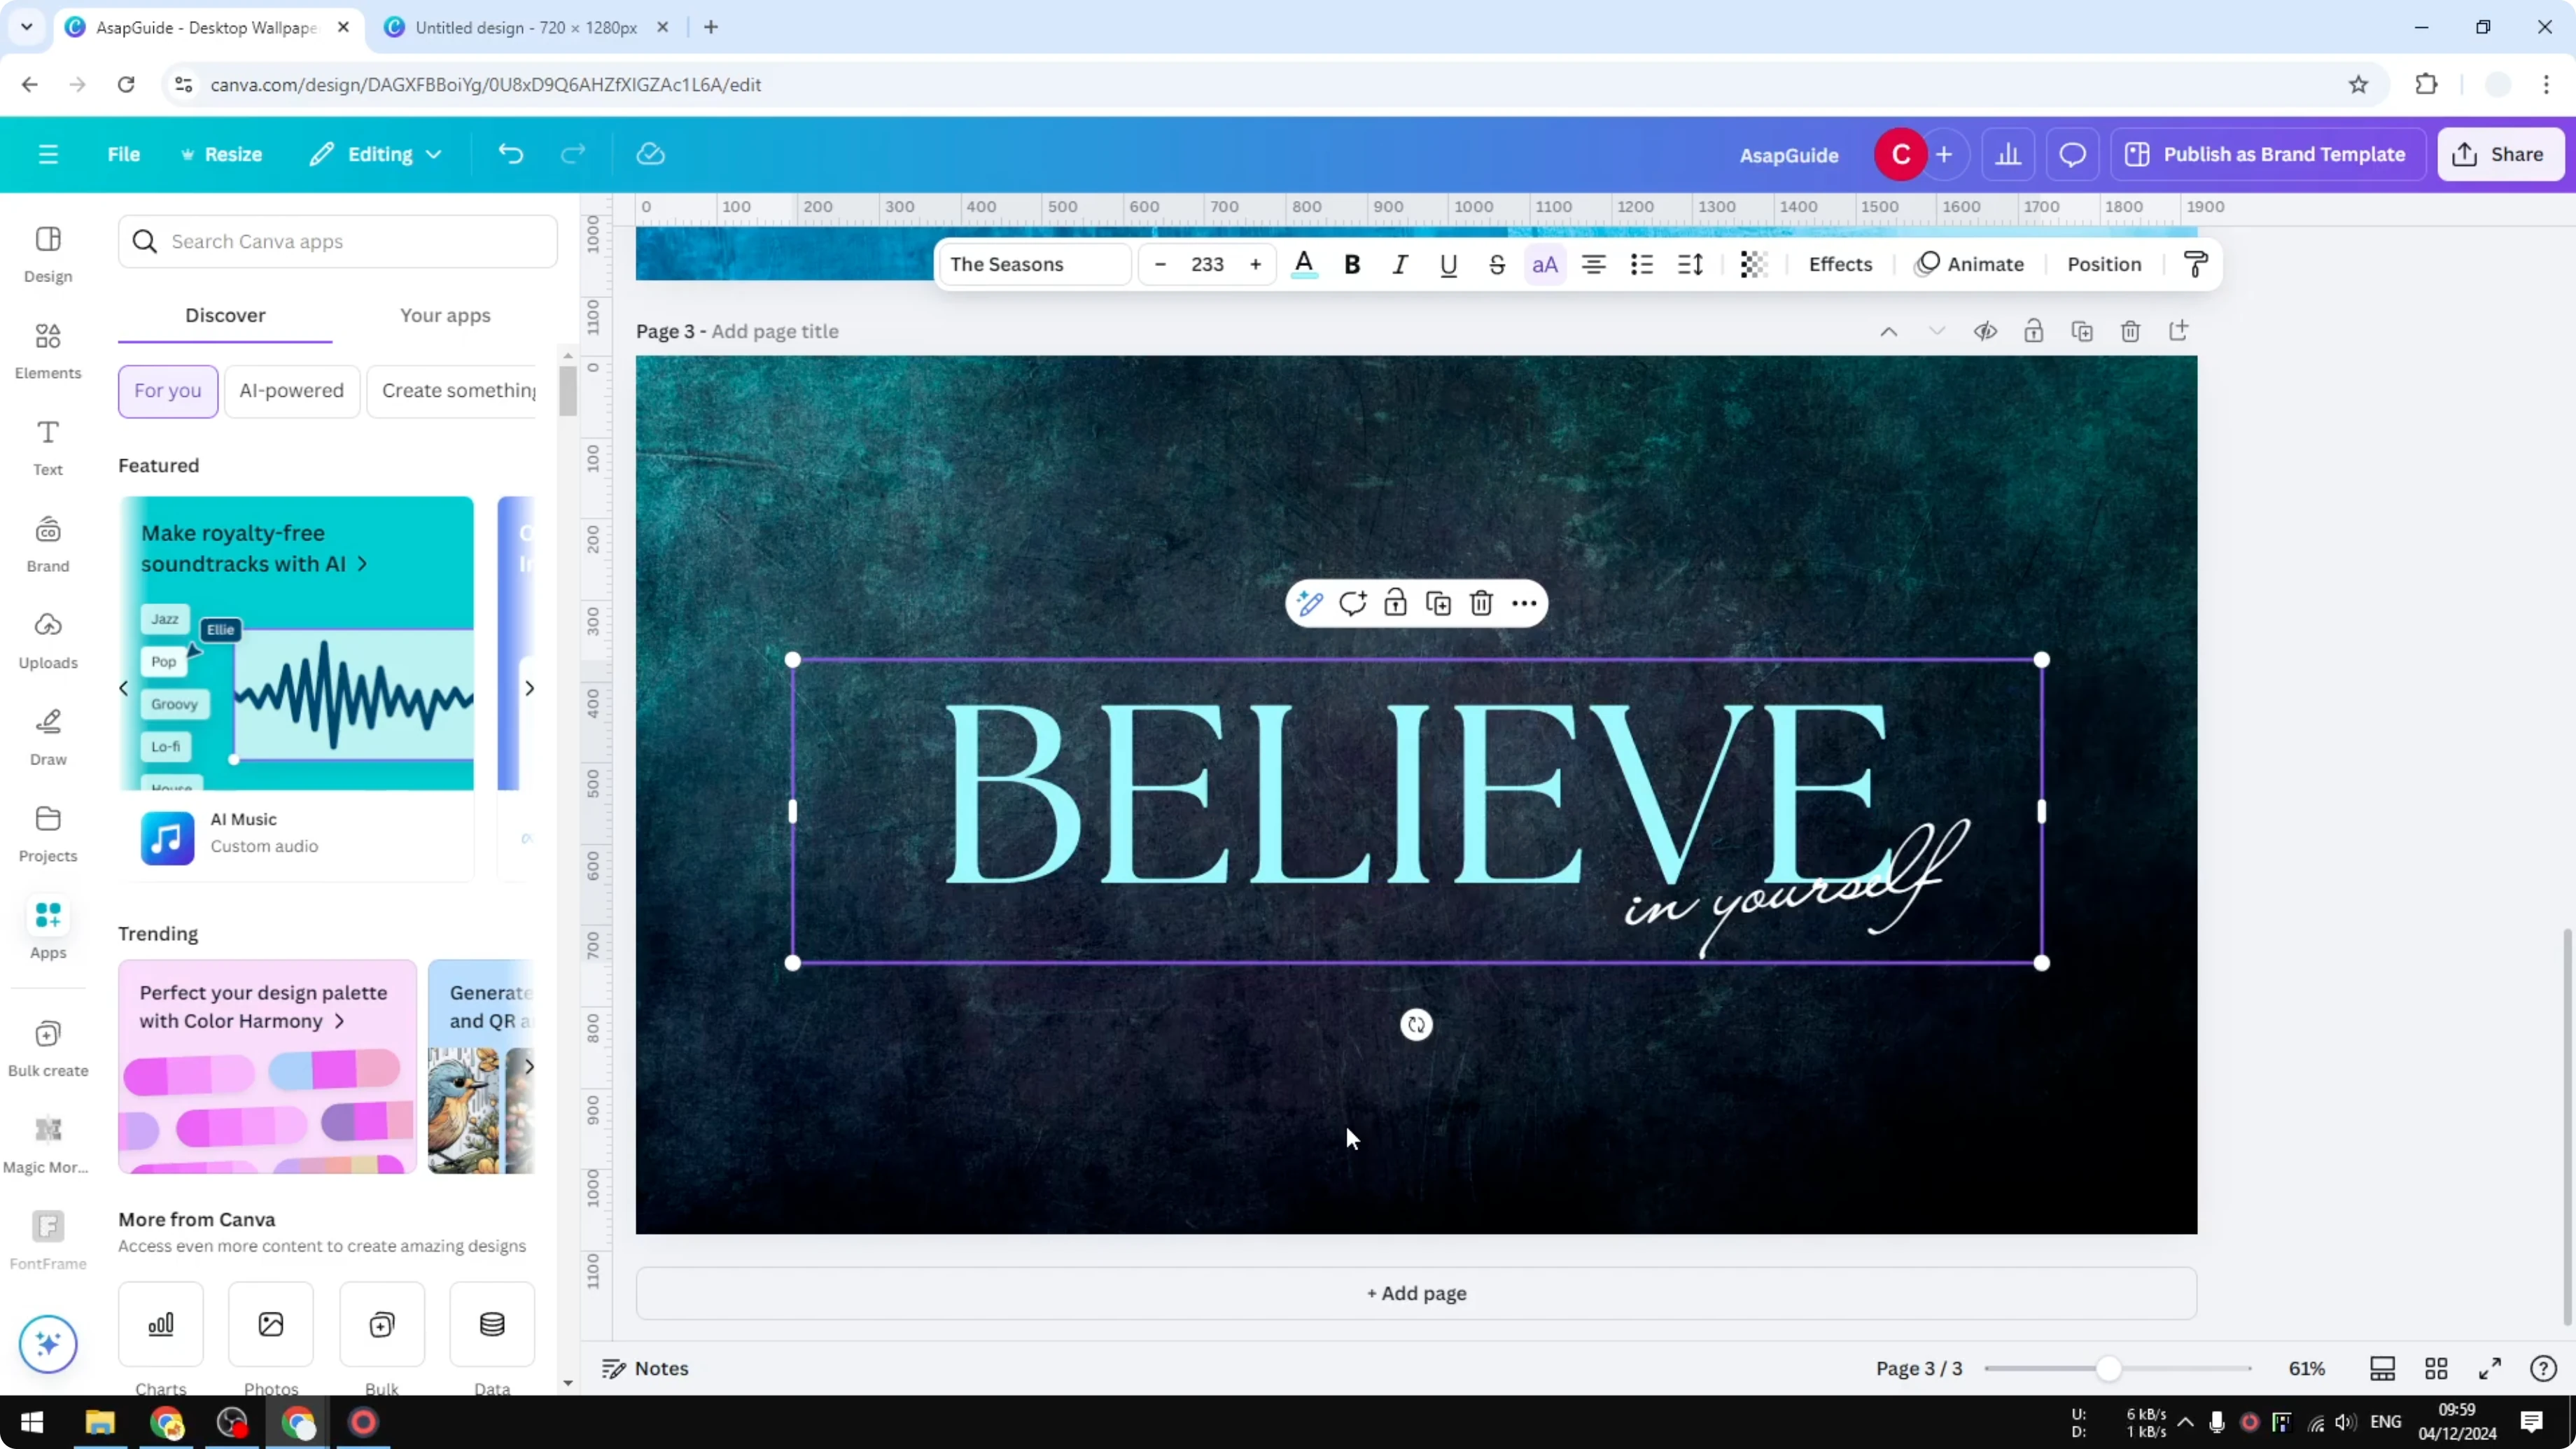Adjust the zoom slider at the bottom
Viewport: 2576px width, 1449px height.
tap(2108, 1368)
